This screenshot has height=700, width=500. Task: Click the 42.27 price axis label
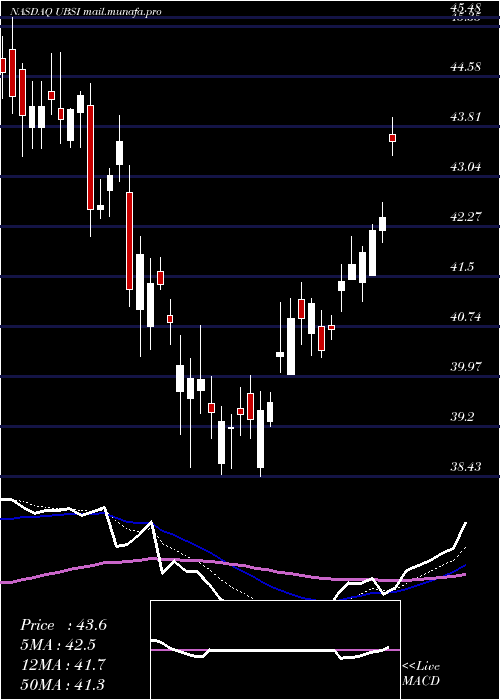coord(466,217)
